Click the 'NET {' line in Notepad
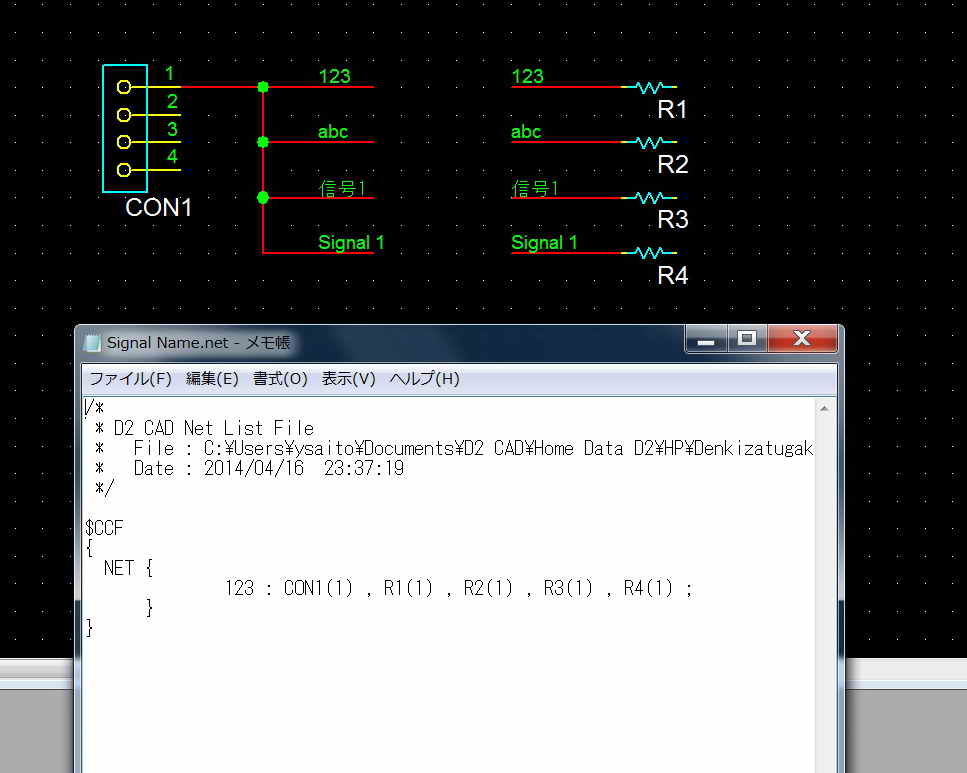 tap(128, 568)
